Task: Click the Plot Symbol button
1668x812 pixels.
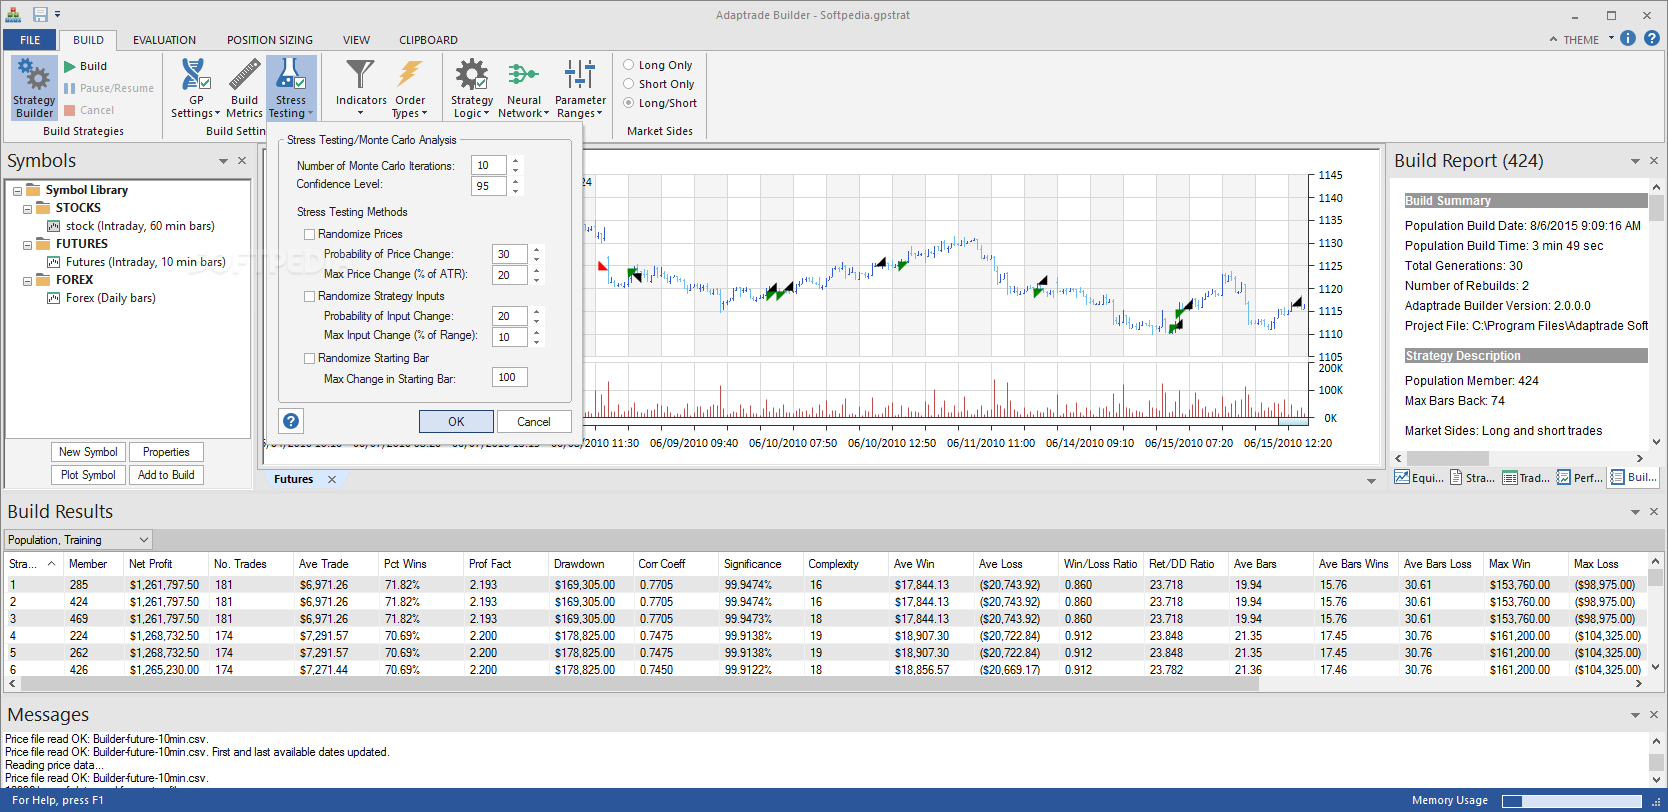Action: pyautogui.click(x=88, y=475)
